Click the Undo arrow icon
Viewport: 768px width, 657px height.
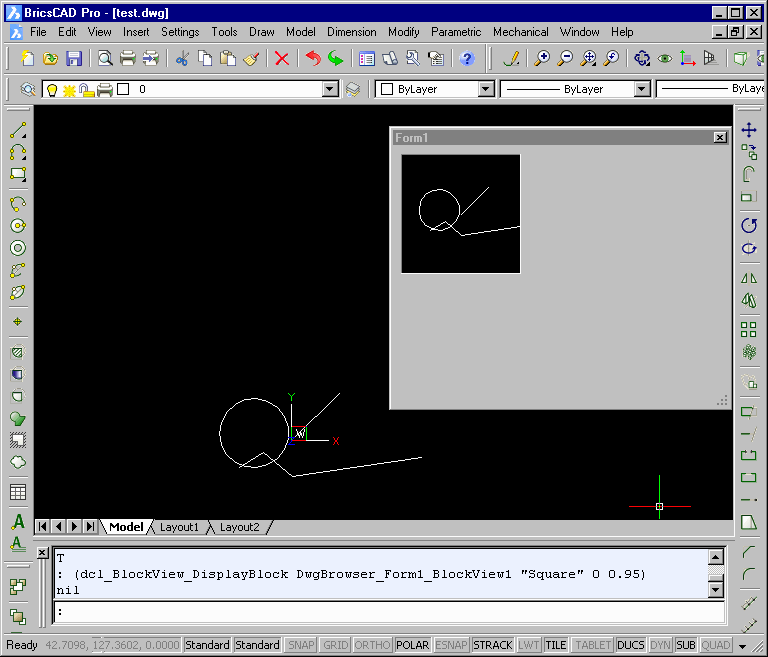[312, 59]
